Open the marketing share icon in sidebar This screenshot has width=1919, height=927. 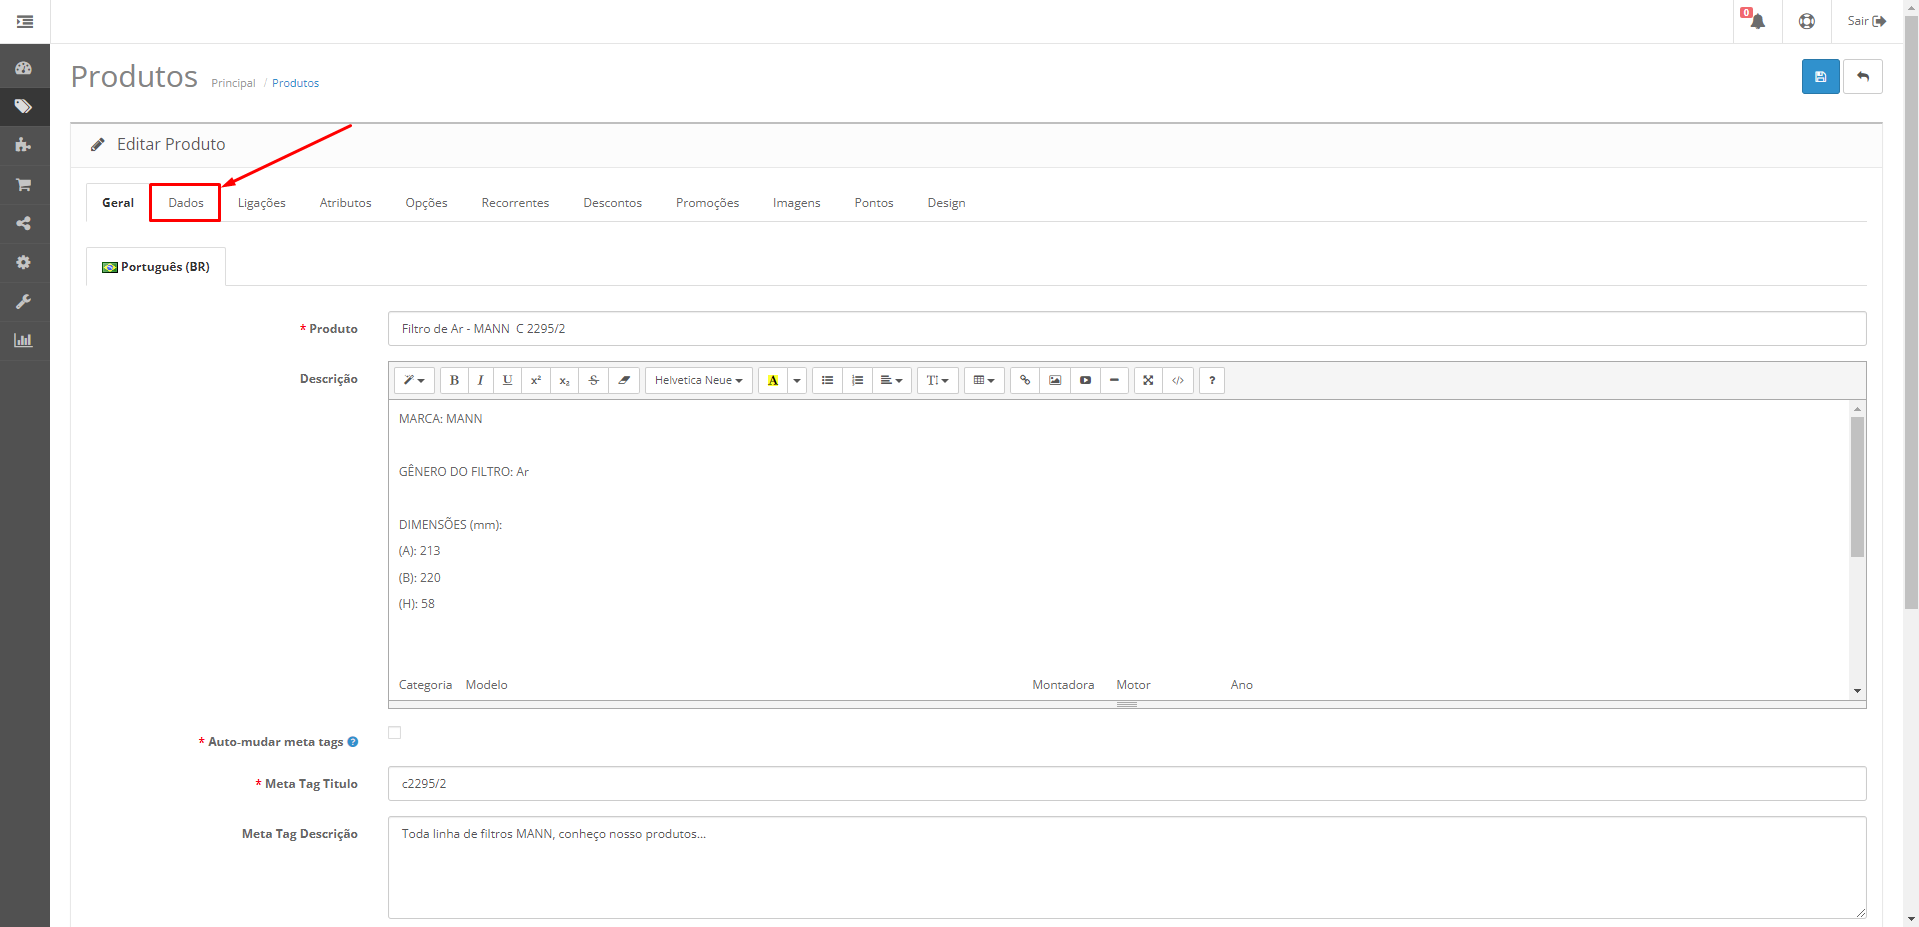pyautogui.click(x=23, y=223)
